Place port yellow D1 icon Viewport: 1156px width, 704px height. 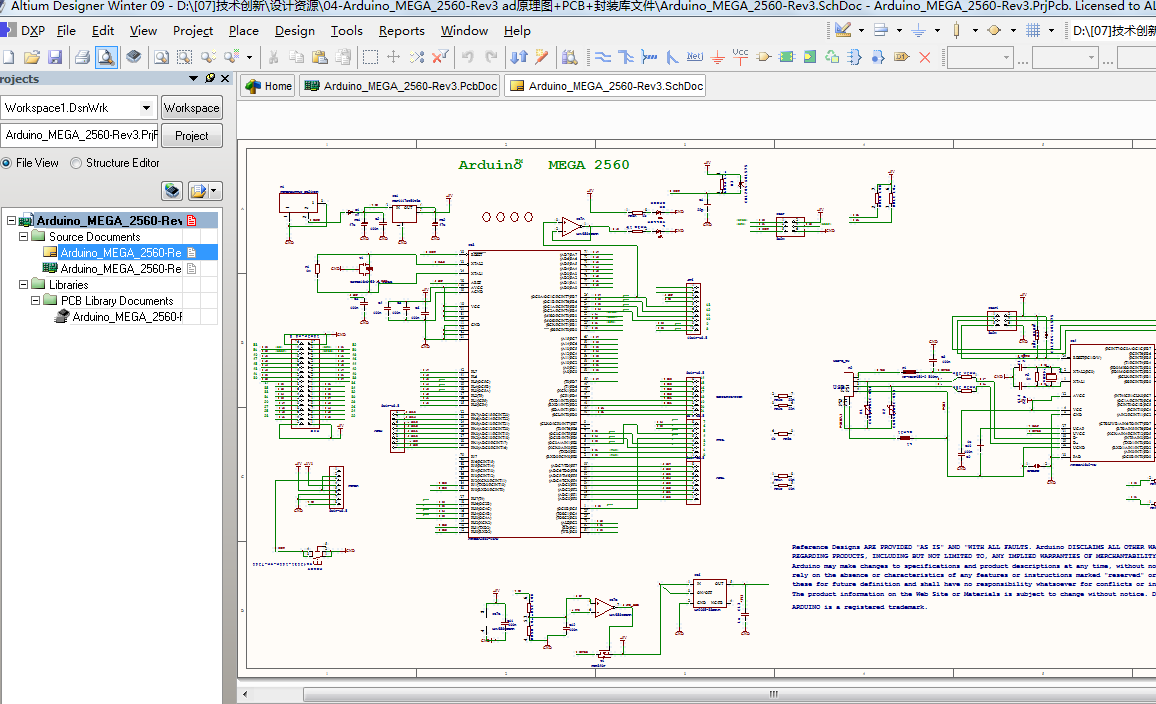click(x=901, y=57)
